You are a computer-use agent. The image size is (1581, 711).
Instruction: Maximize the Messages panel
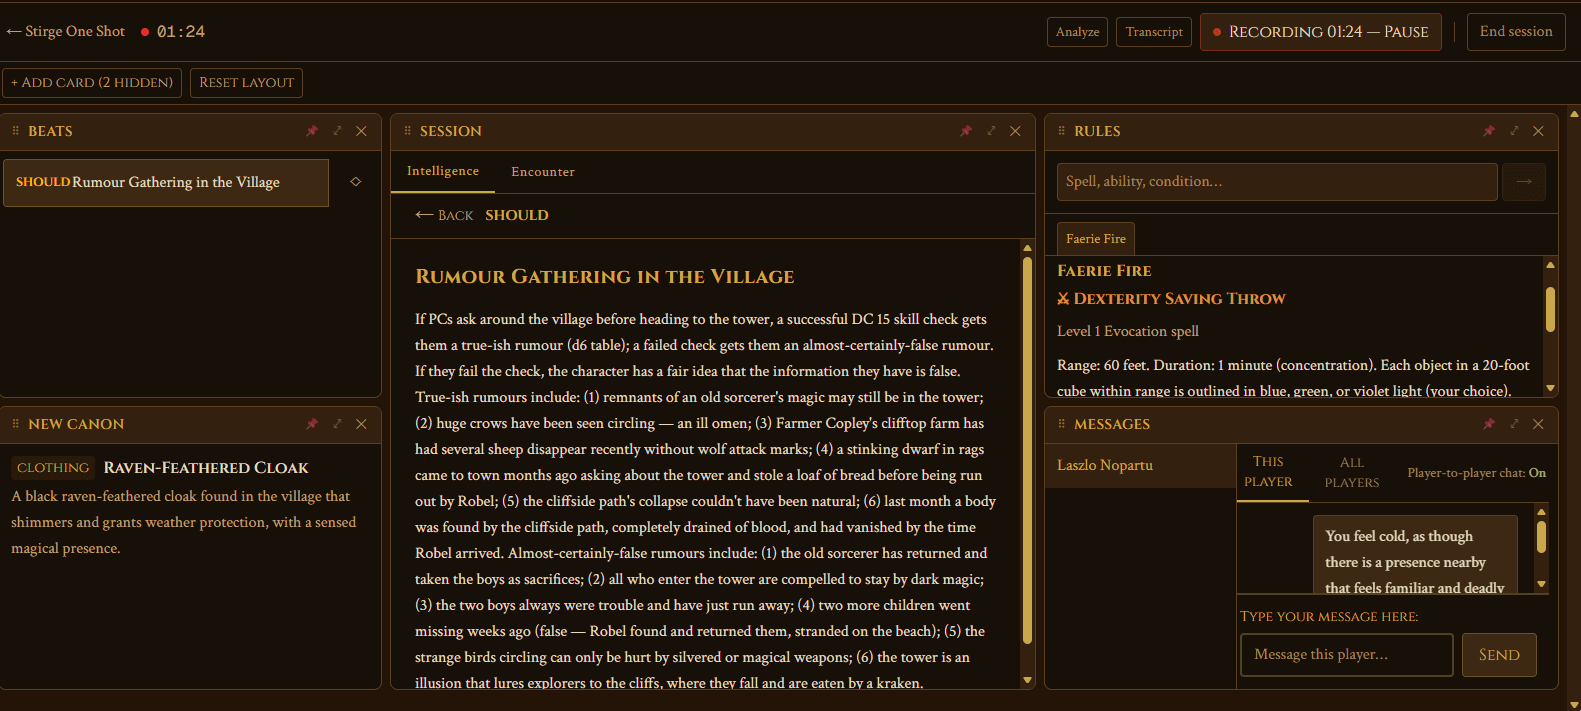point(1514,424)
